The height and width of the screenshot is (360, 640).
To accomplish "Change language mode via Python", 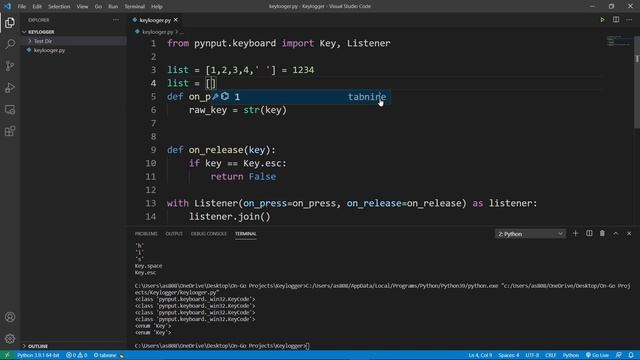I will pyautogui.click(x=571, y=355).
